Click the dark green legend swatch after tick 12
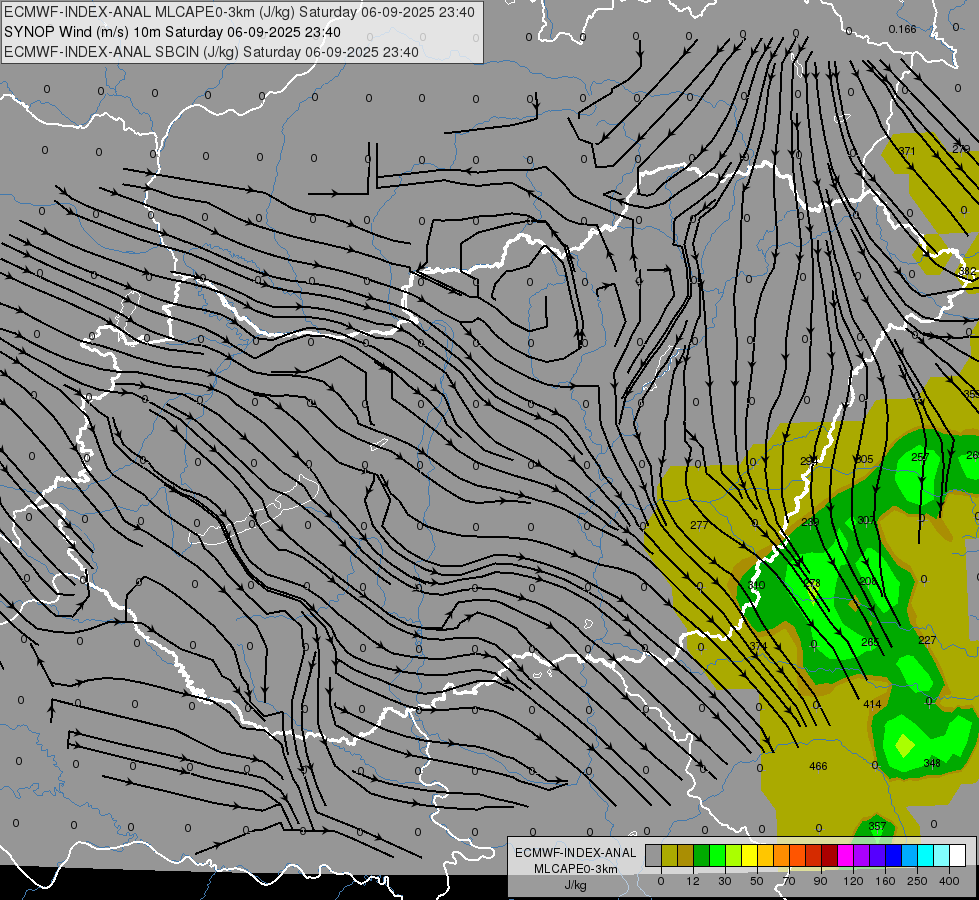This screenshot has width=979, height=900. click(702, 855)
